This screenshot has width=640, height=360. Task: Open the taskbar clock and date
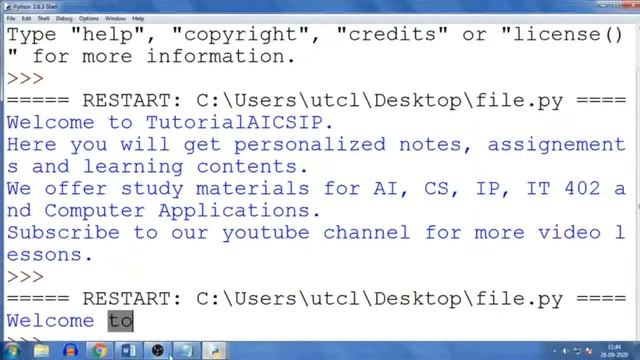[x=613, y=351]
